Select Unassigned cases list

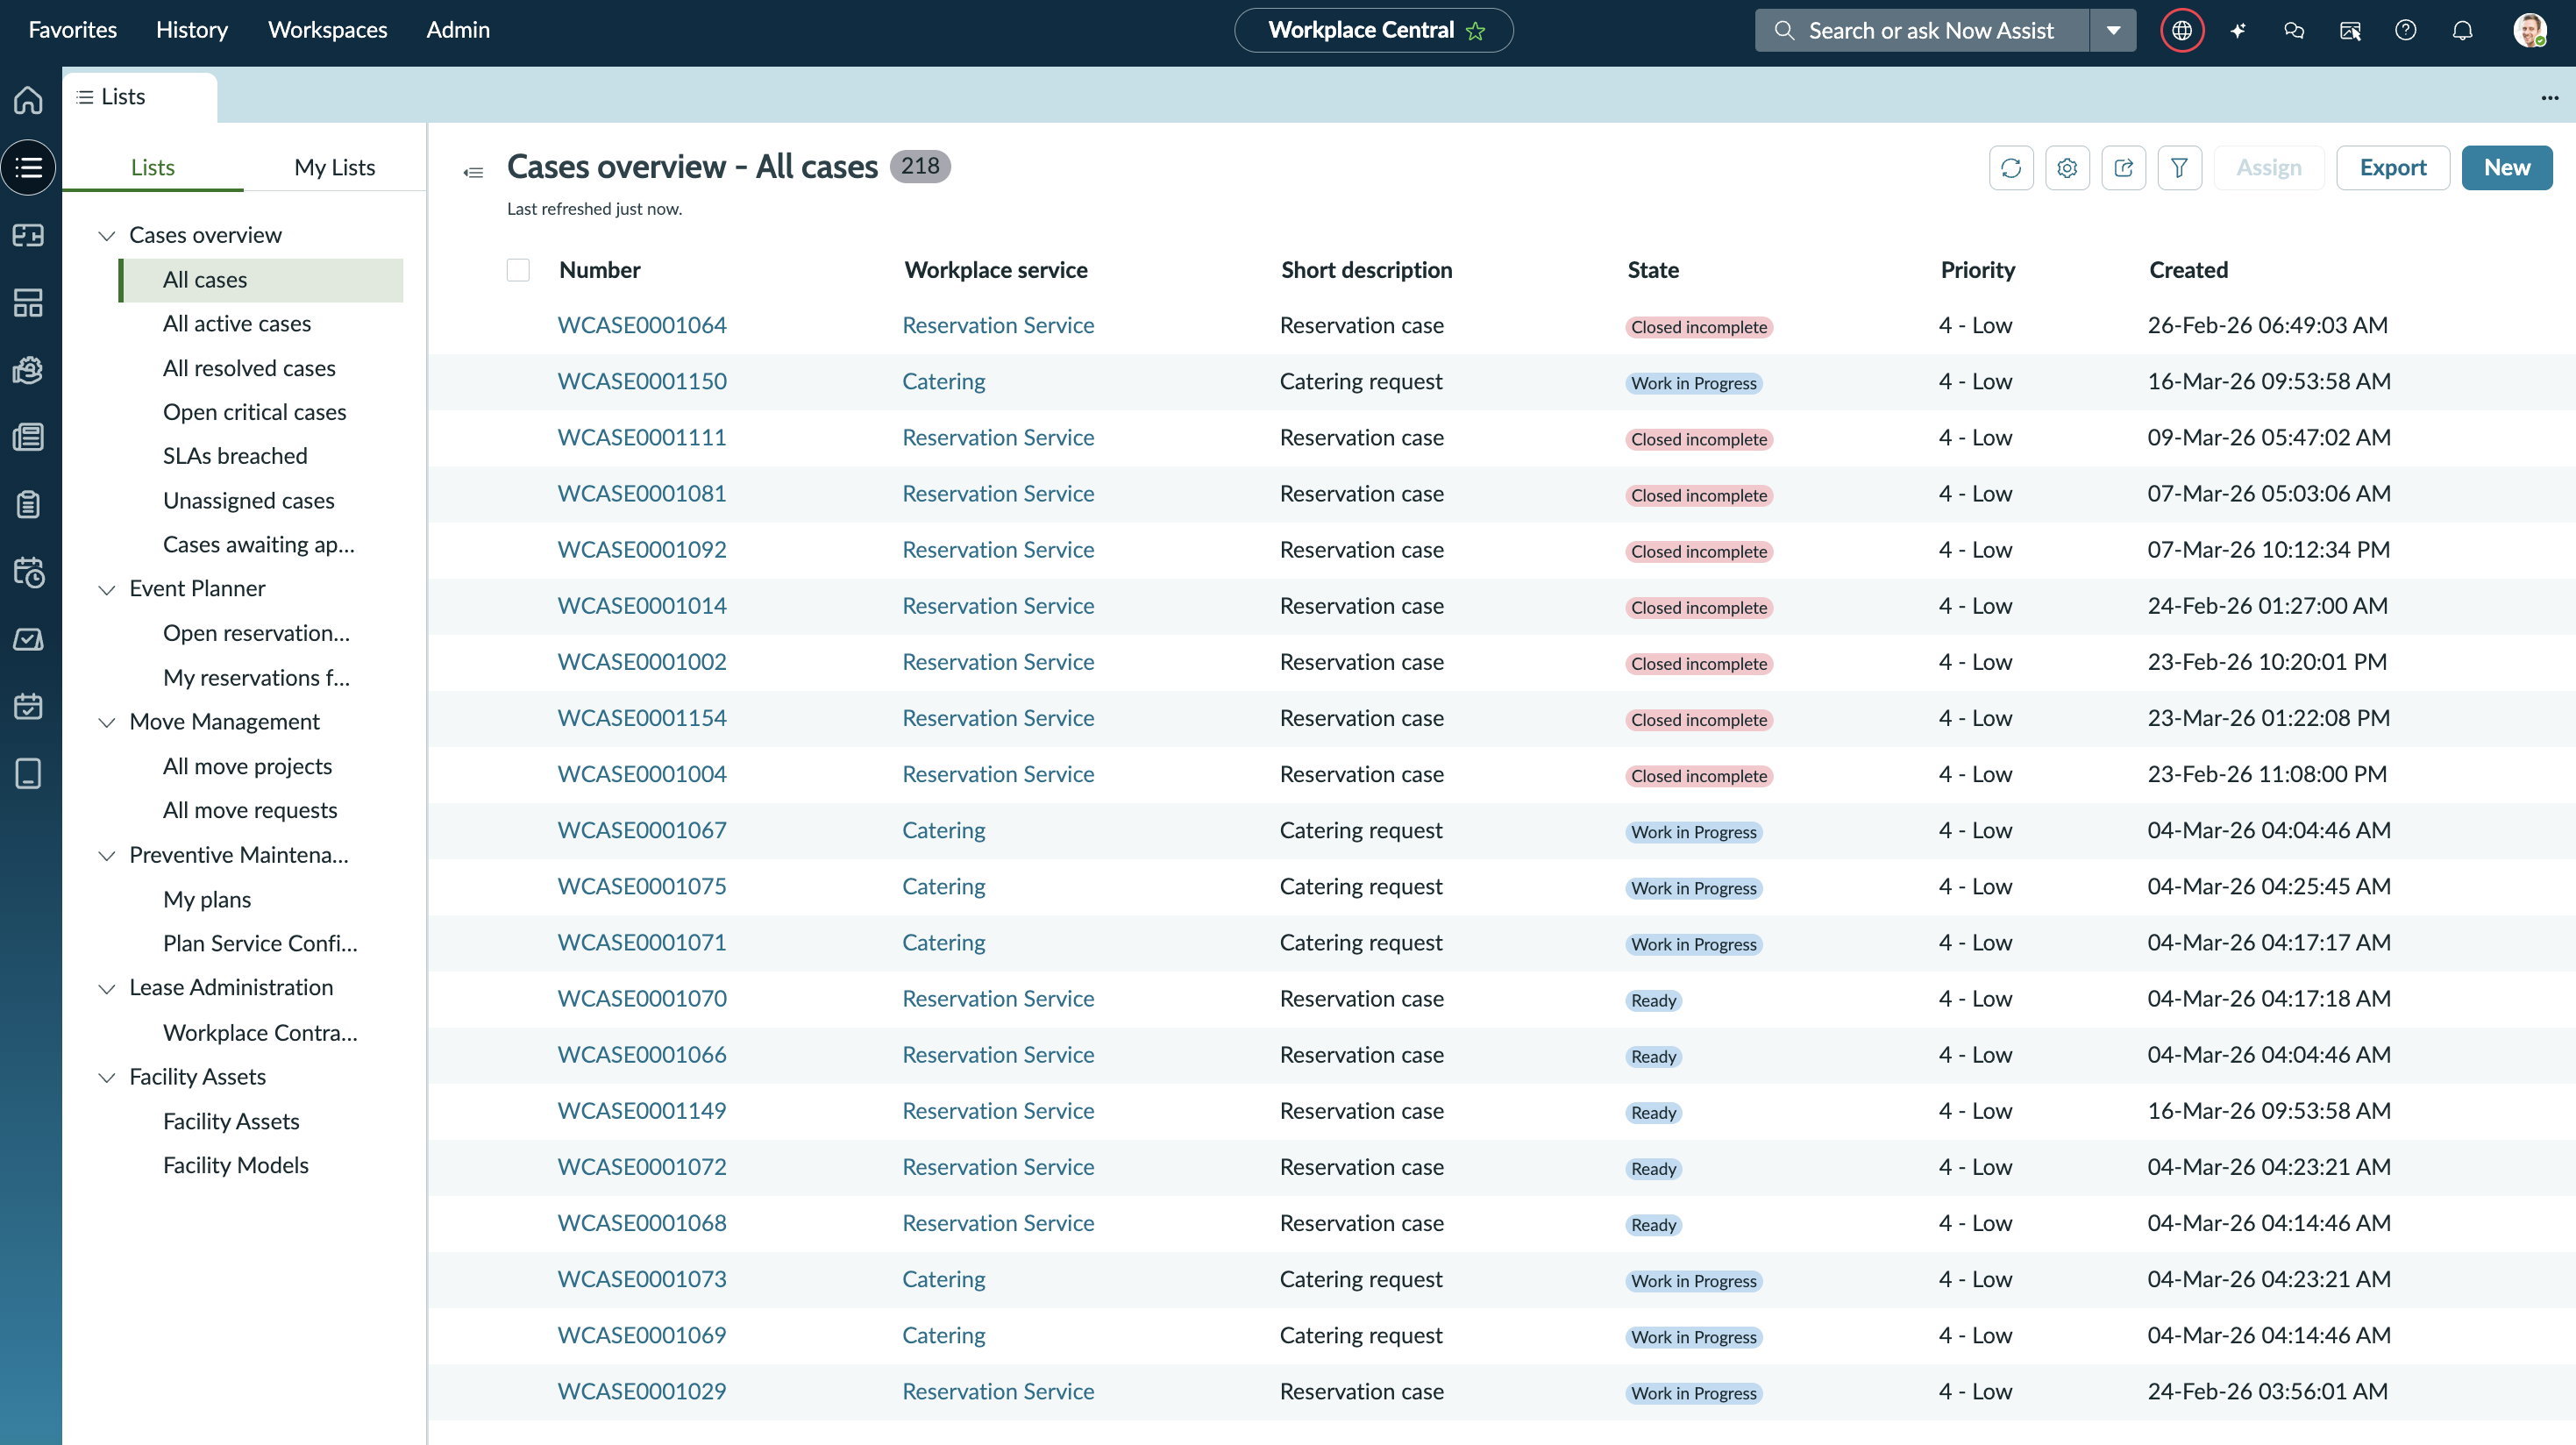point(248,500)
